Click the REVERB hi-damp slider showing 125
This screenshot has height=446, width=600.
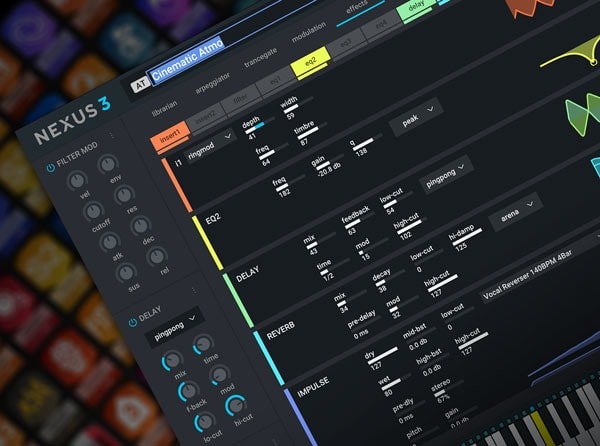[x=466, y=235]
